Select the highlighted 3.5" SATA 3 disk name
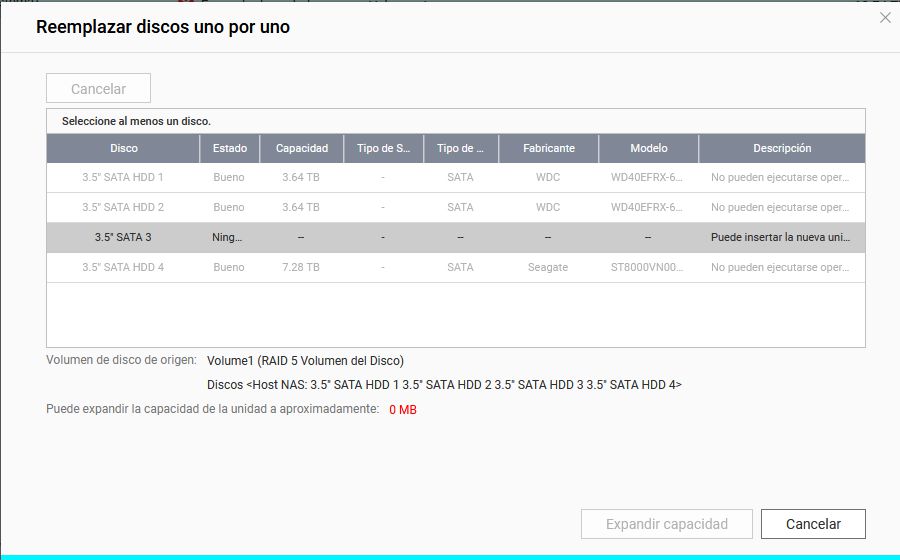This screenshot has height=560, width=900. click(x=123, y=238)
